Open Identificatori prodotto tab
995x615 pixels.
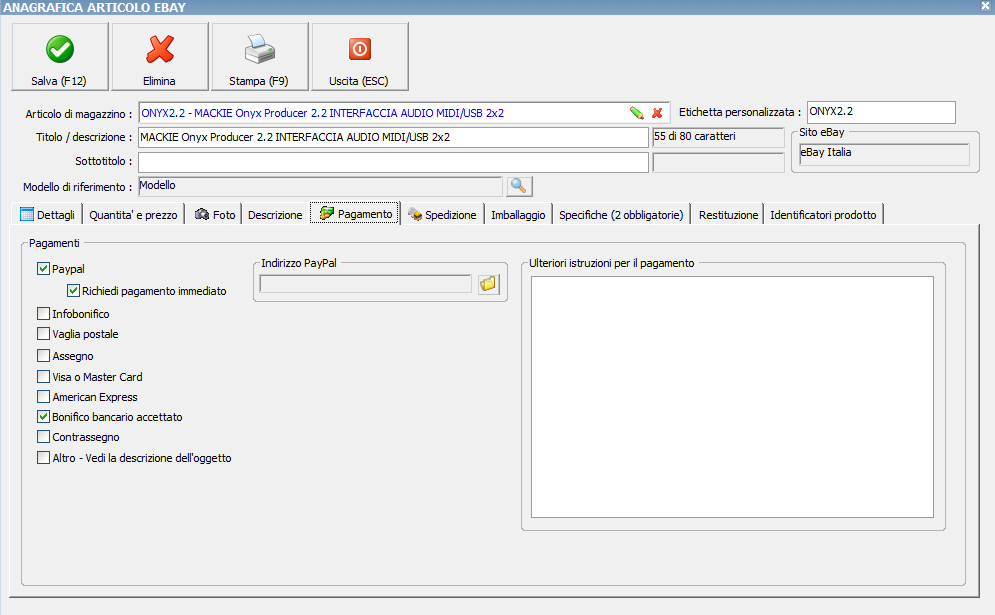click(823, 215)
